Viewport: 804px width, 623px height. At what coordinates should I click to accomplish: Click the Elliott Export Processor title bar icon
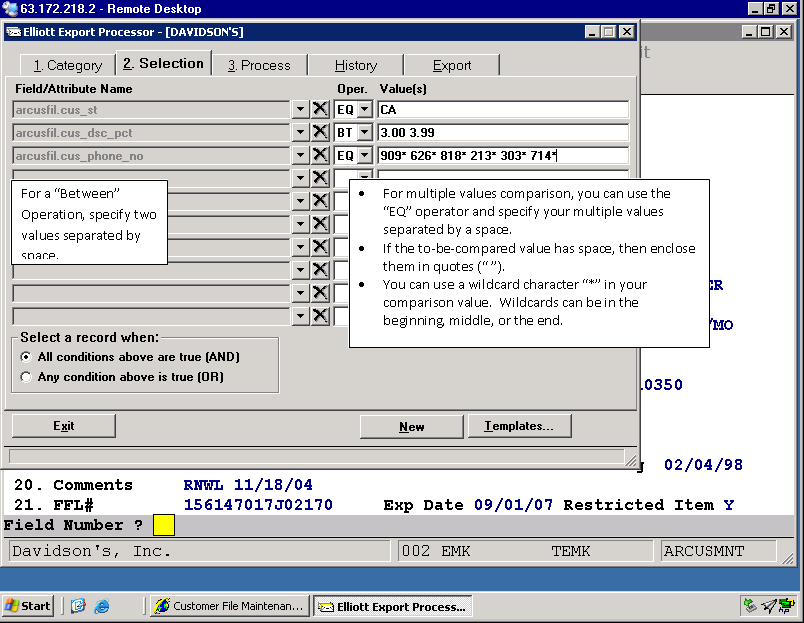tap(13, 32)
